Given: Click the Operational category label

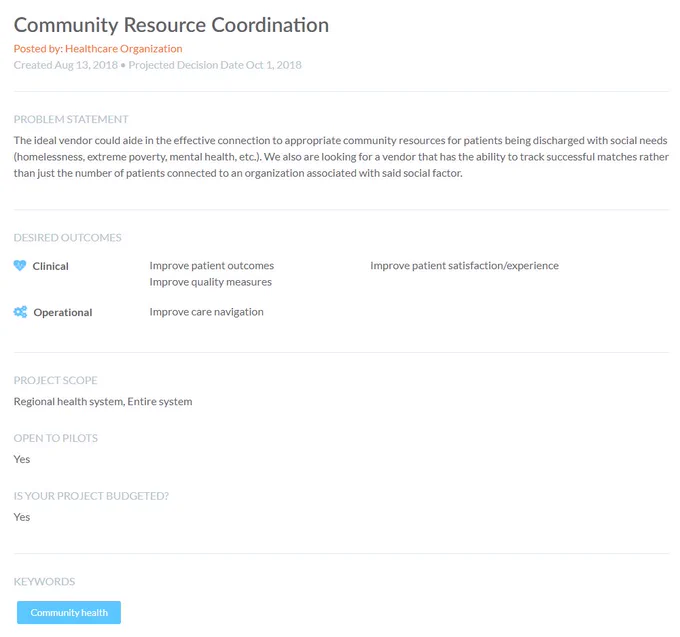Looking at the screenshot, I should point(63,313).
